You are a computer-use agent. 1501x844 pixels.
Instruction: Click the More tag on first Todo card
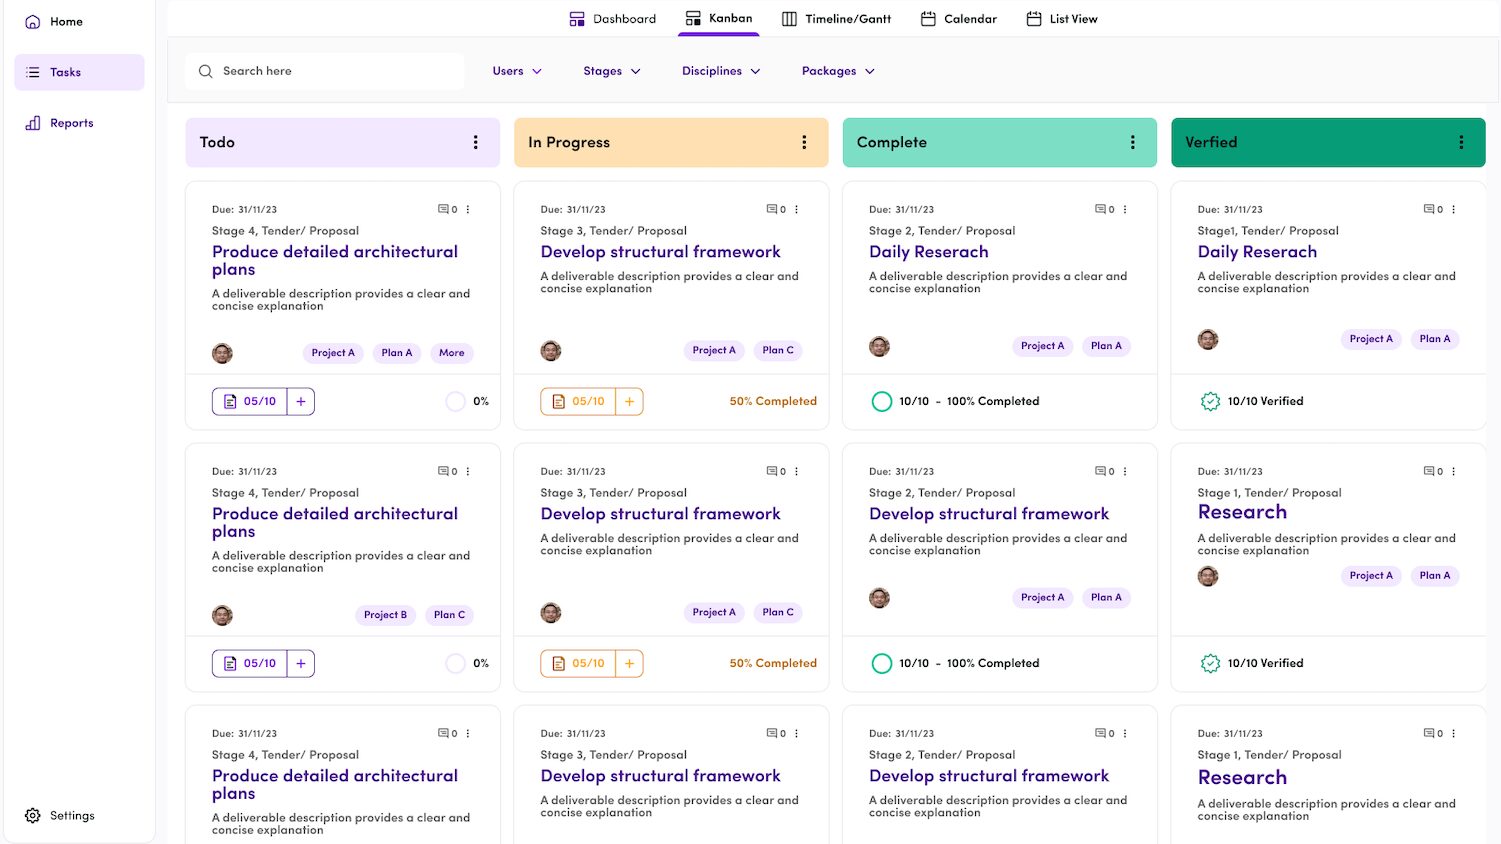pyautogui.click(x=451, y=353)
